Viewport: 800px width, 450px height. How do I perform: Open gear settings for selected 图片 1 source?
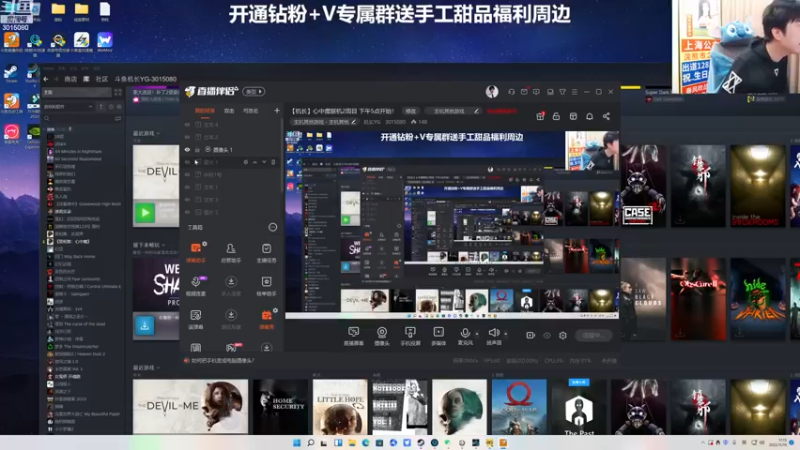245,162
